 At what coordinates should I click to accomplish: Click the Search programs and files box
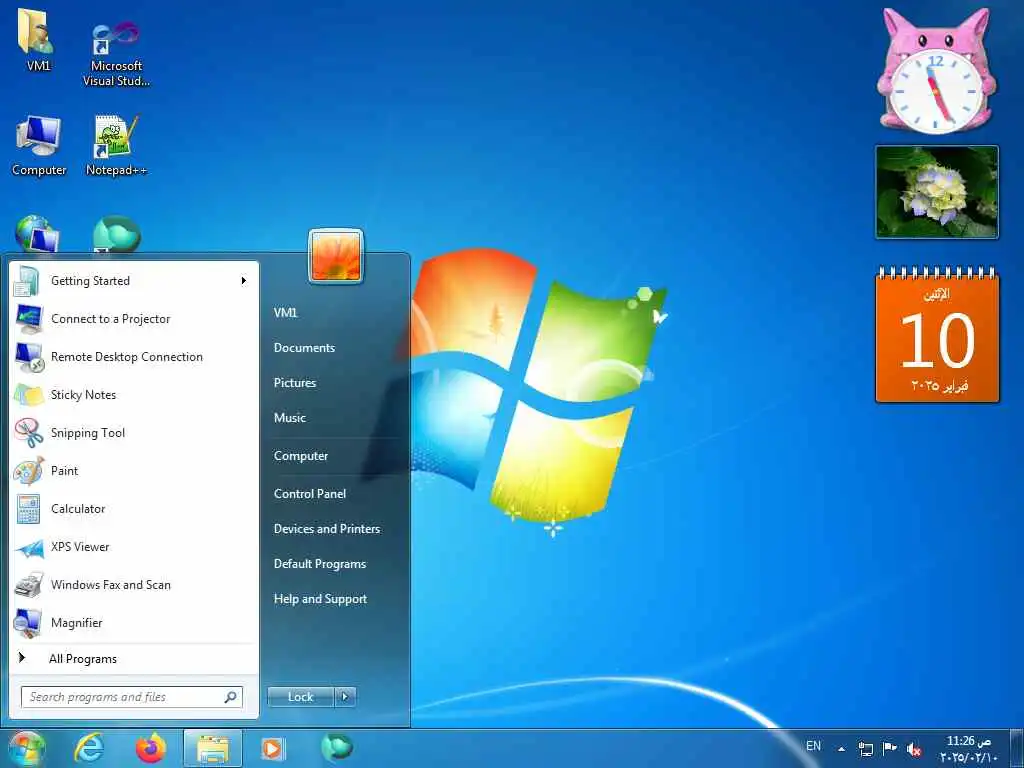132,697
